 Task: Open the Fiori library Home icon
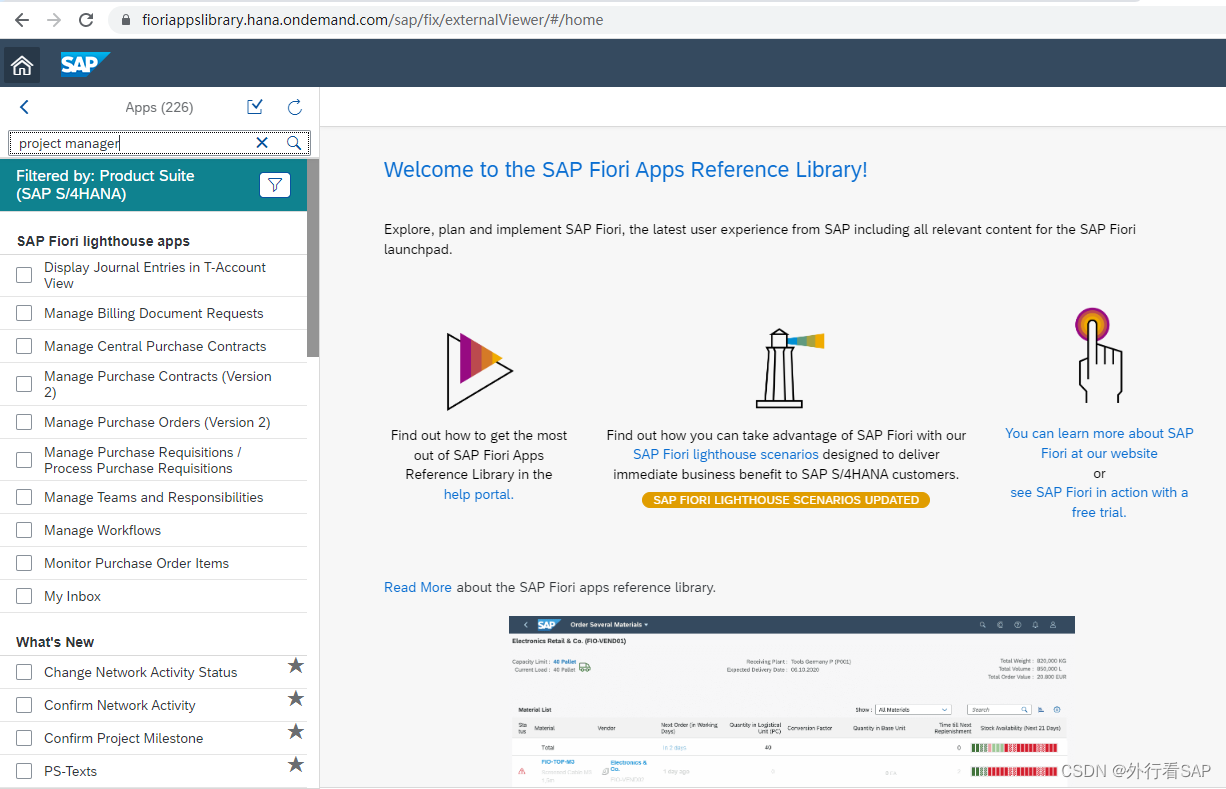coord(22,65)
